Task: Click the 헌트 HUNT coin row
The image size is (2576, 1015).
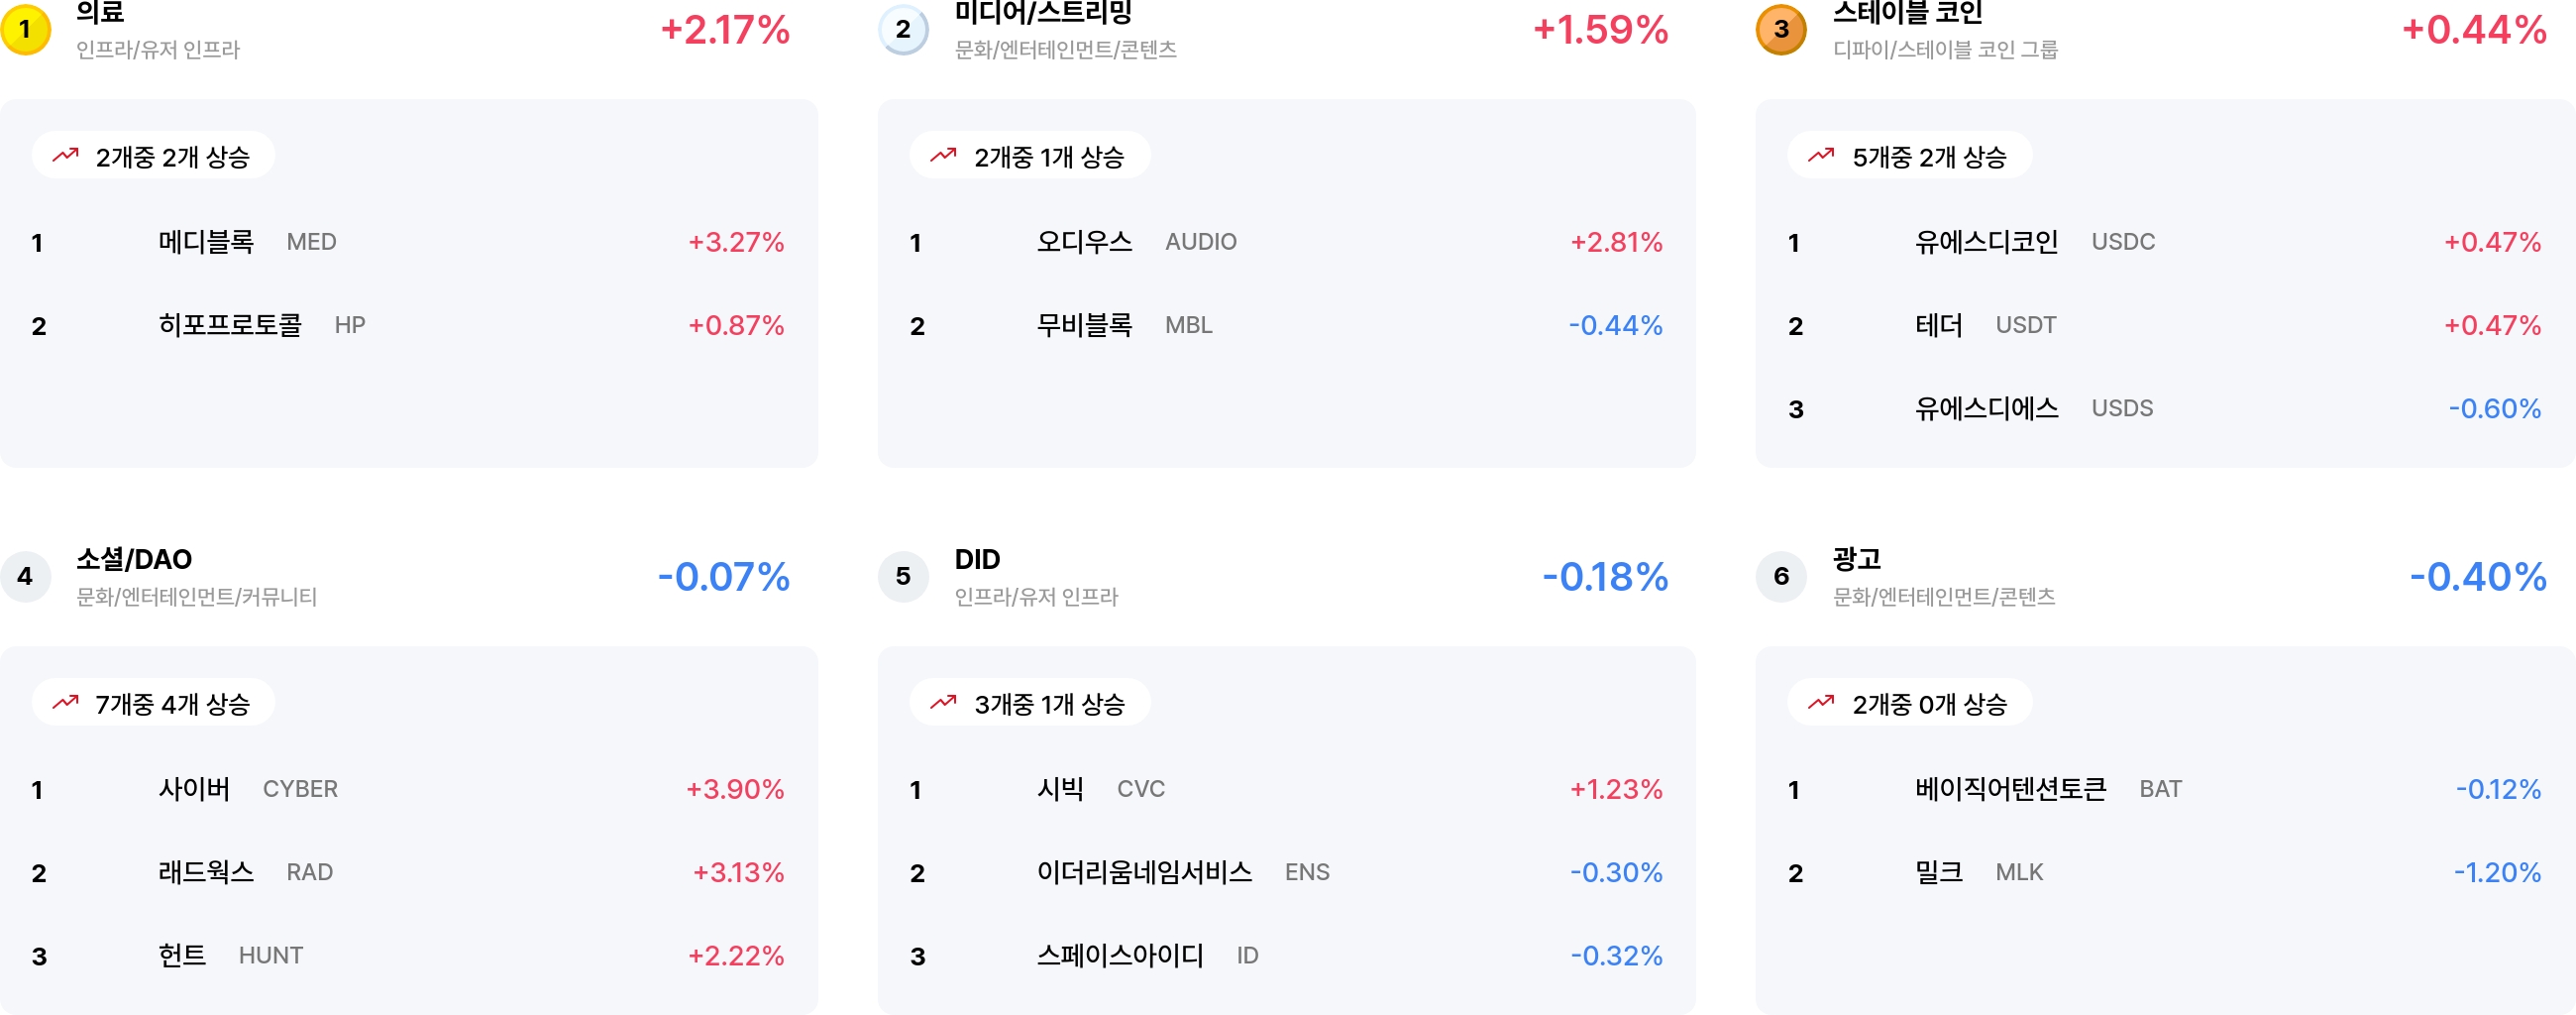Action: tap(409, 955)
